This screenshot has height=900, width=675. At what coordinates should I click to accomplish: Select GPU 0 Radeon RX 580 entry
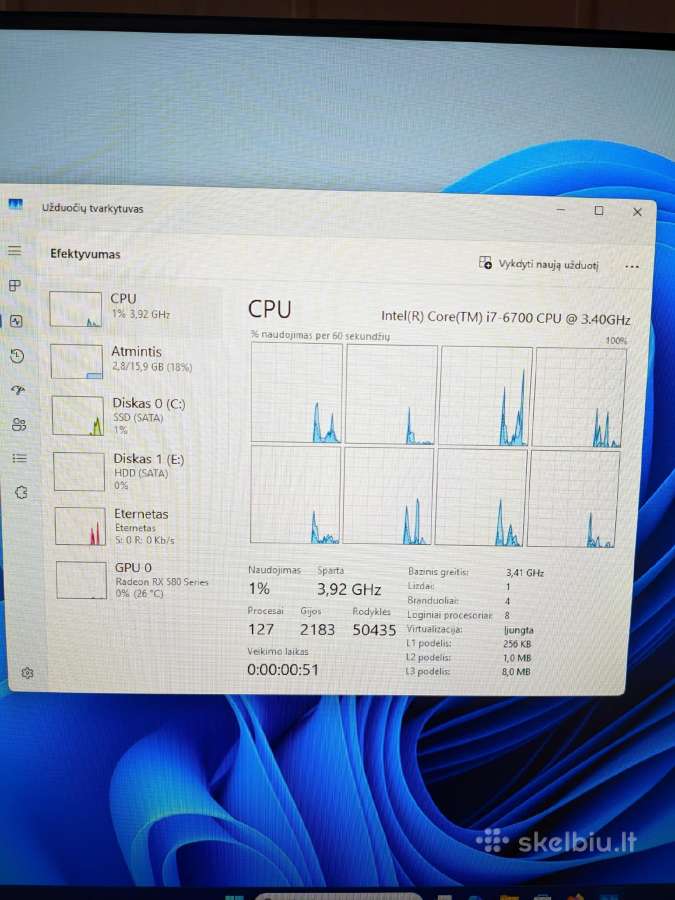(139, 580)
